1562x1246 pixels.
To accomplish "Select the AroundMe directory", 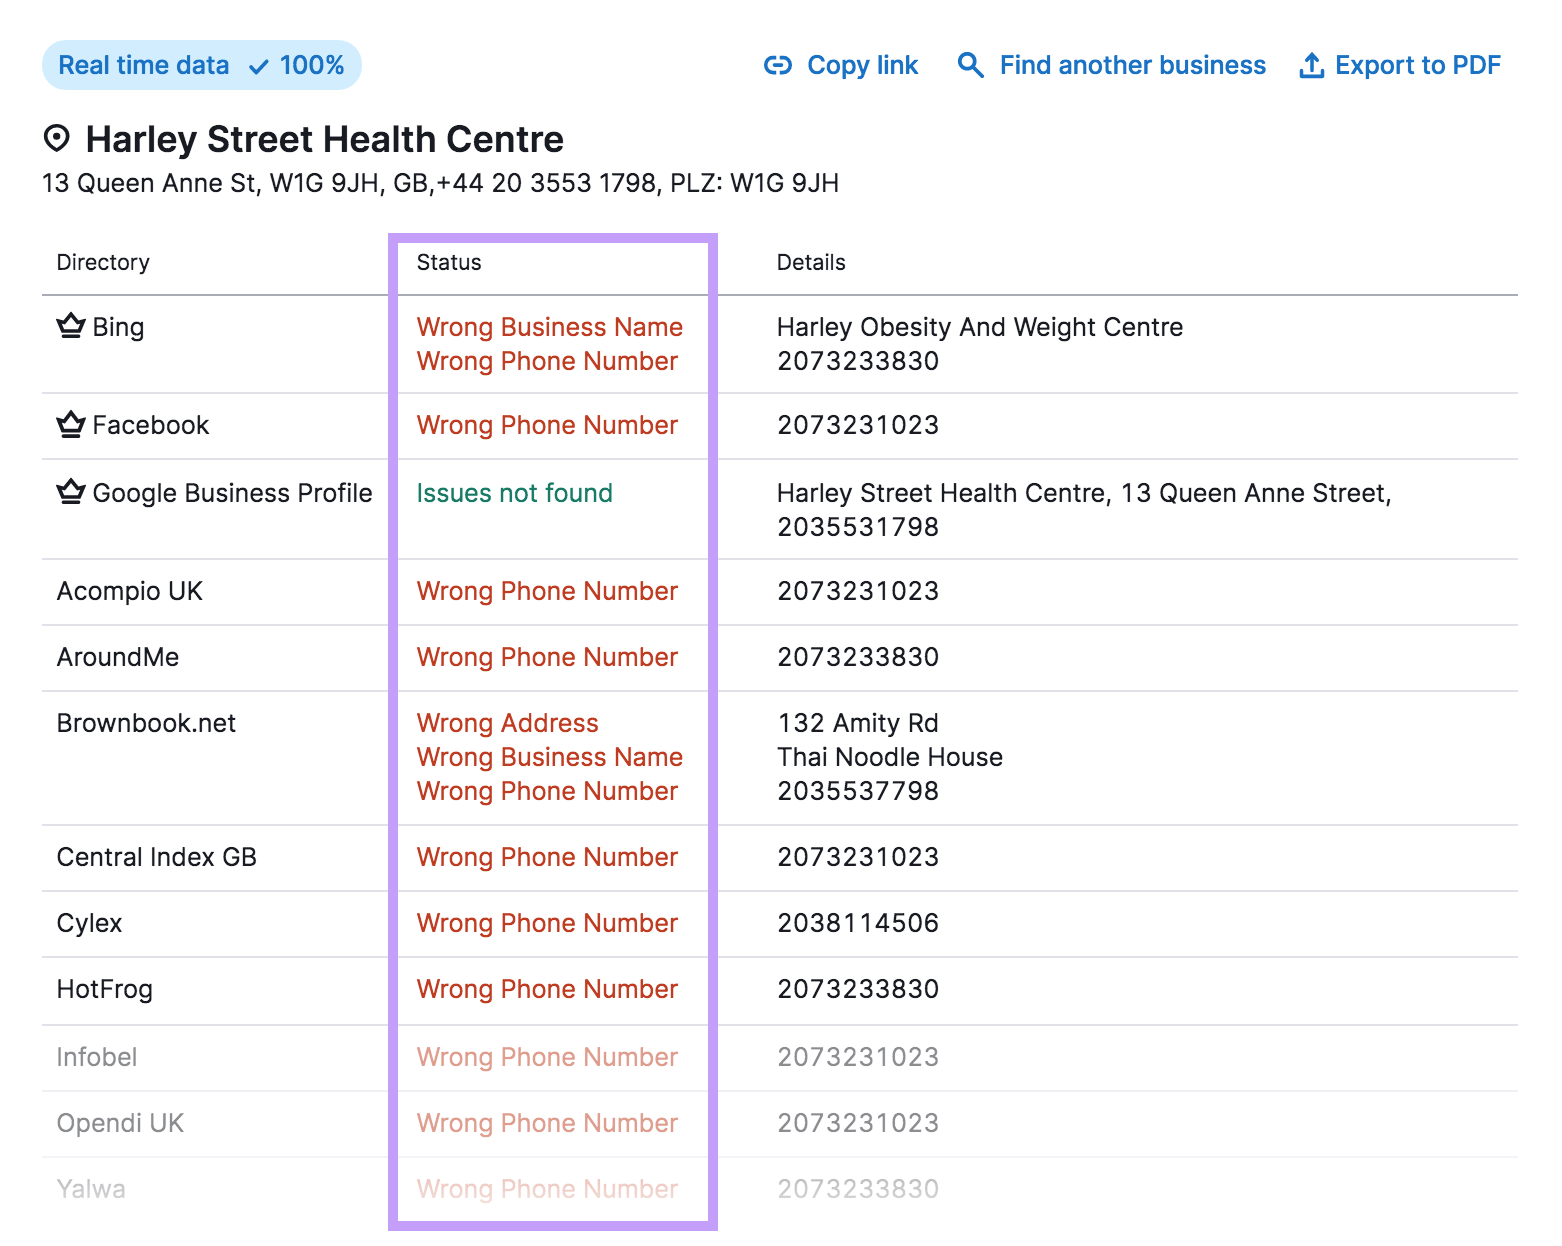I will [x=118, y=657].
